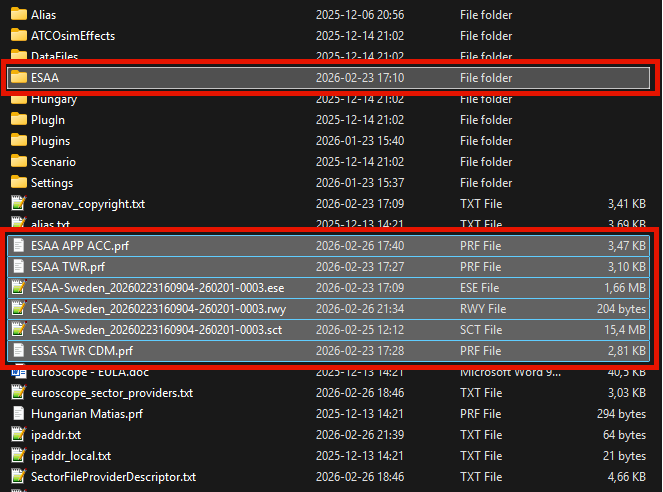The height and width of the screenshot is (492, 663).
Task: Select the ESAA TWR.prf file
Action: click(x=68, y=267)
